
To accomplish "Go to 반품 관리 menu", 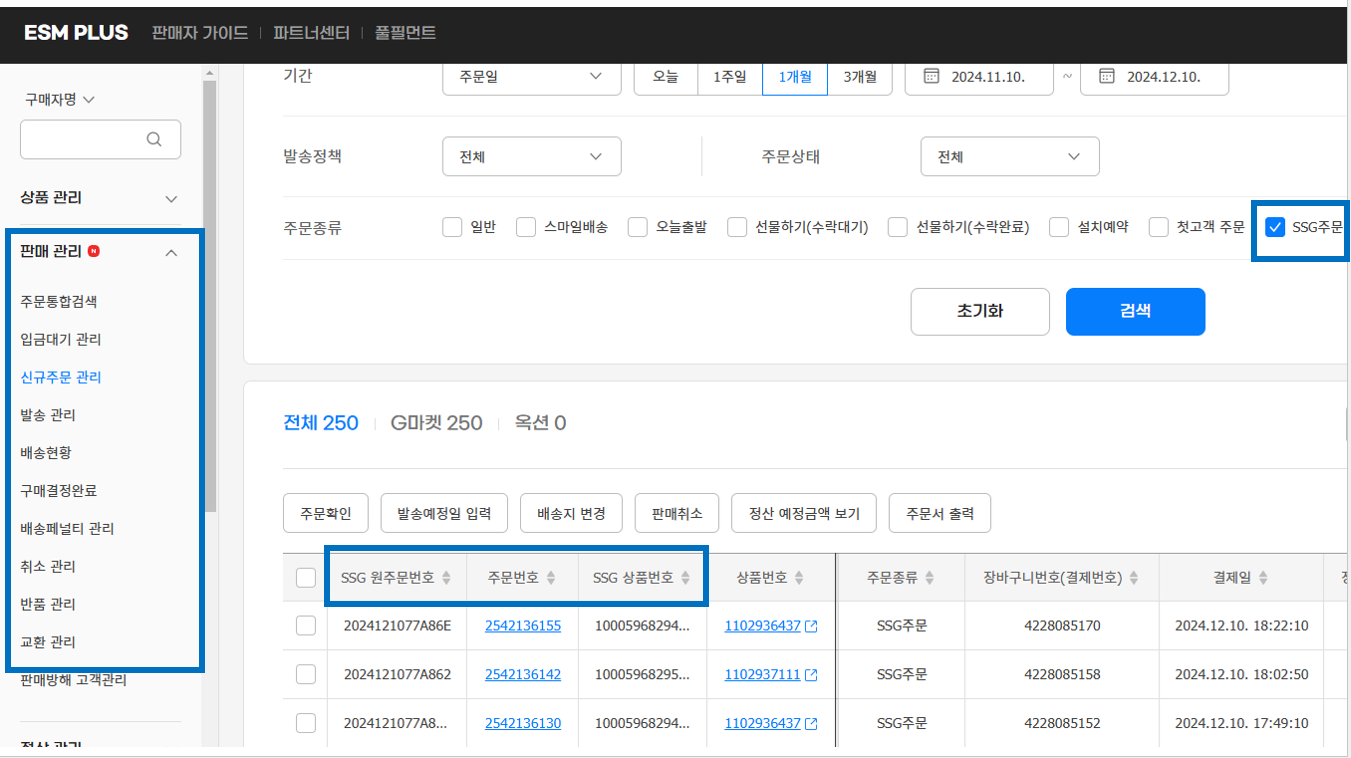I will coord(48,605).
